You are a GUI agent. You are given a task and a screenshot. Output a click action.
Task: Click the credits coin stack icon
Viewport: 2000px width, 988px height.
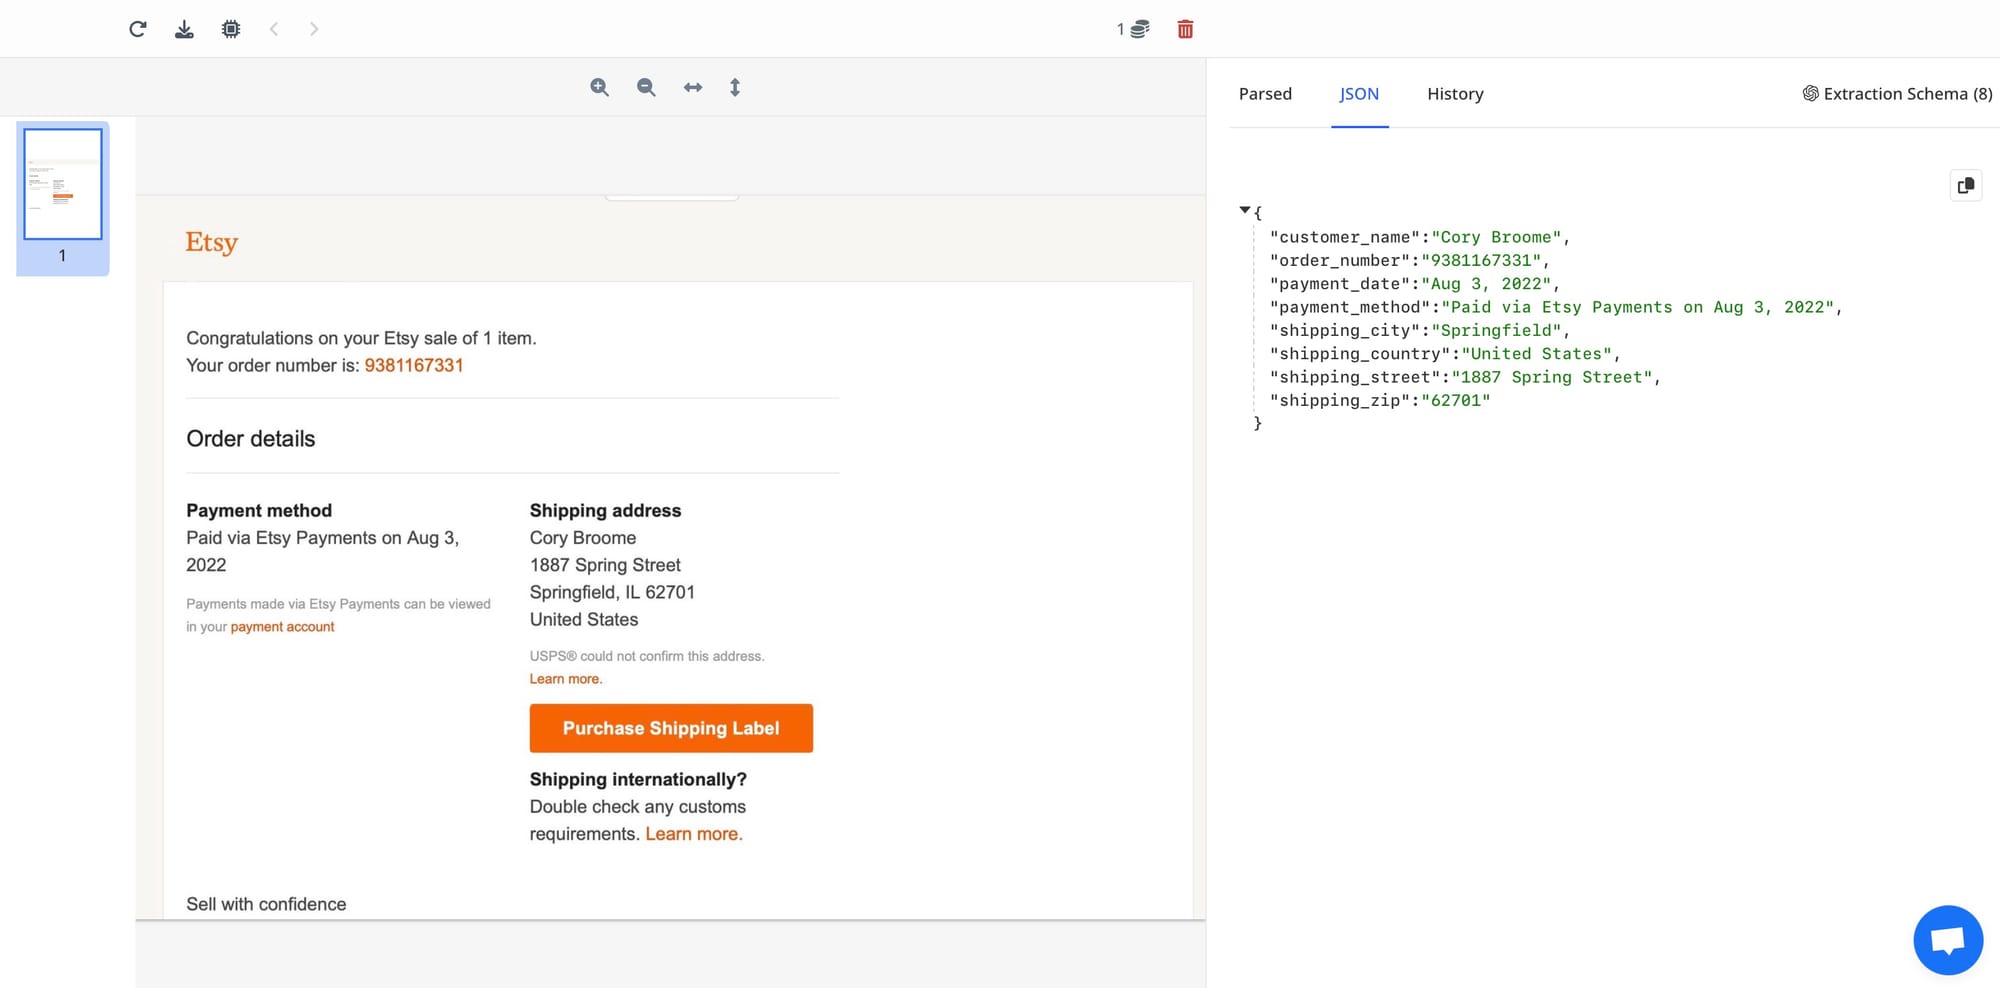click(x=1139, y=29)
